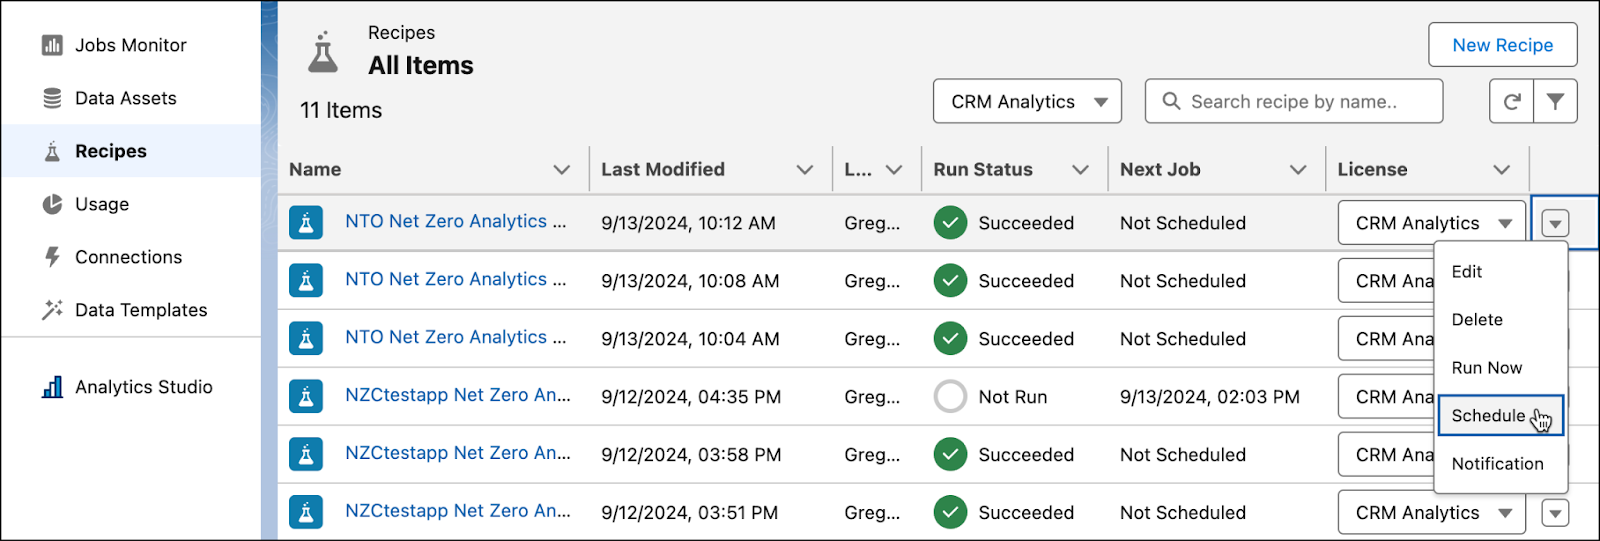Open NTO Net Zero recipe modified 10:08 AM

[x=455, y=280]
